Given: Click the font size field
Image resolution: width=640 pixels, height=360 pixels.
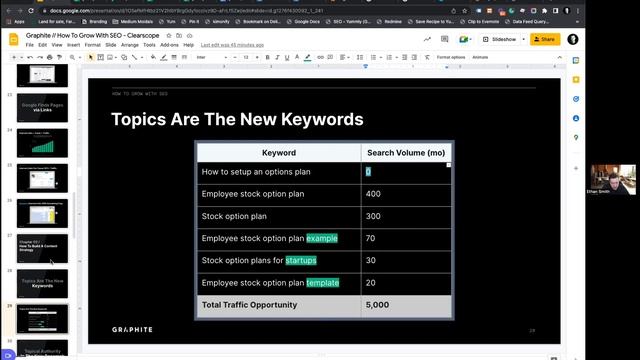Looking at the screenshot, I should pos(246,58).
